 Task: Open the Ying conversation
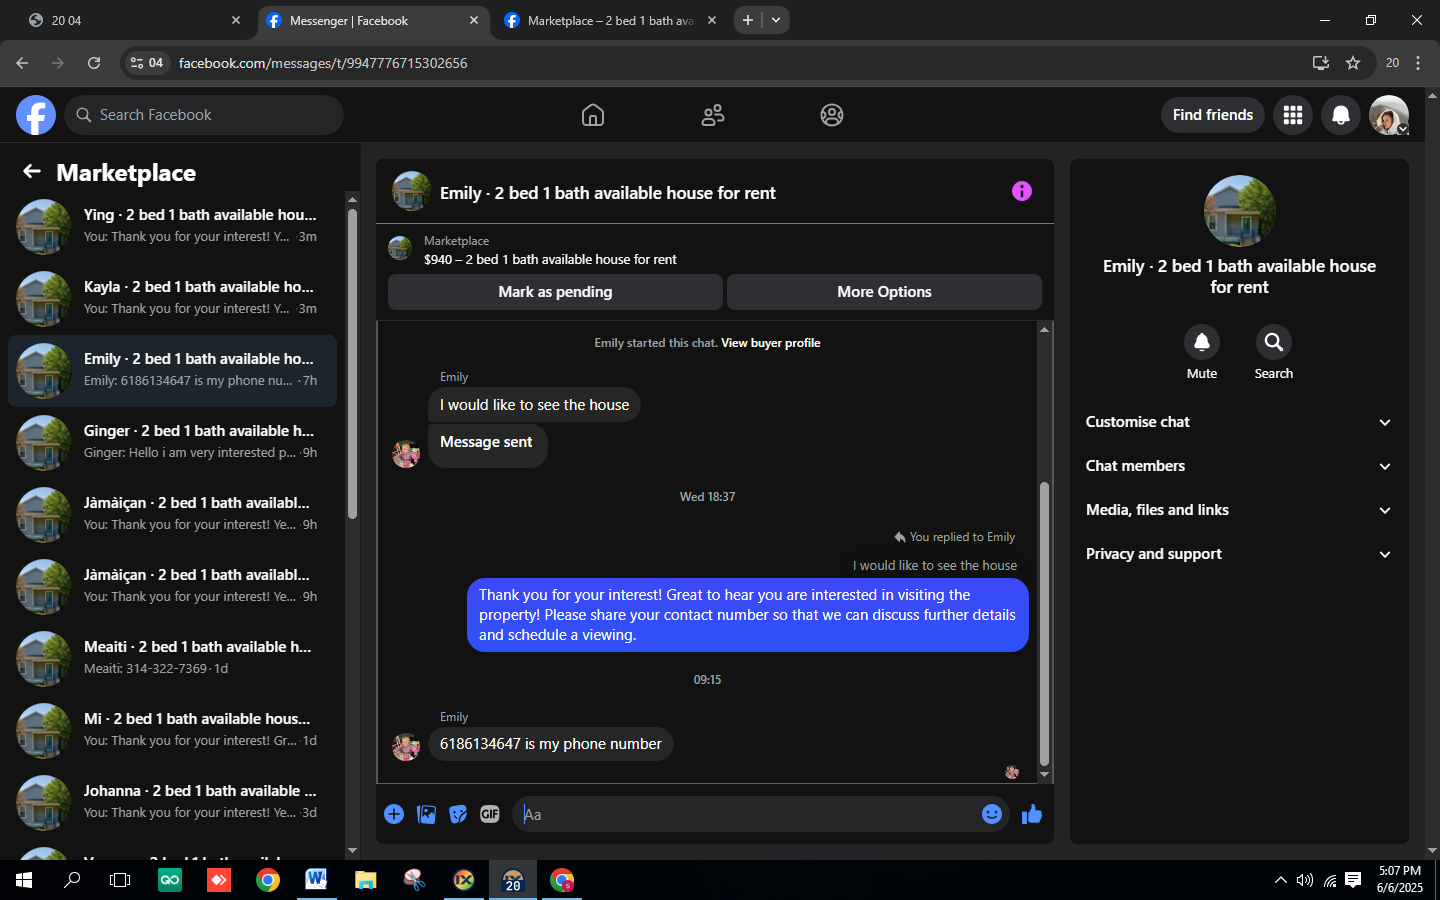pyautogui.click(x=172, y=226)
